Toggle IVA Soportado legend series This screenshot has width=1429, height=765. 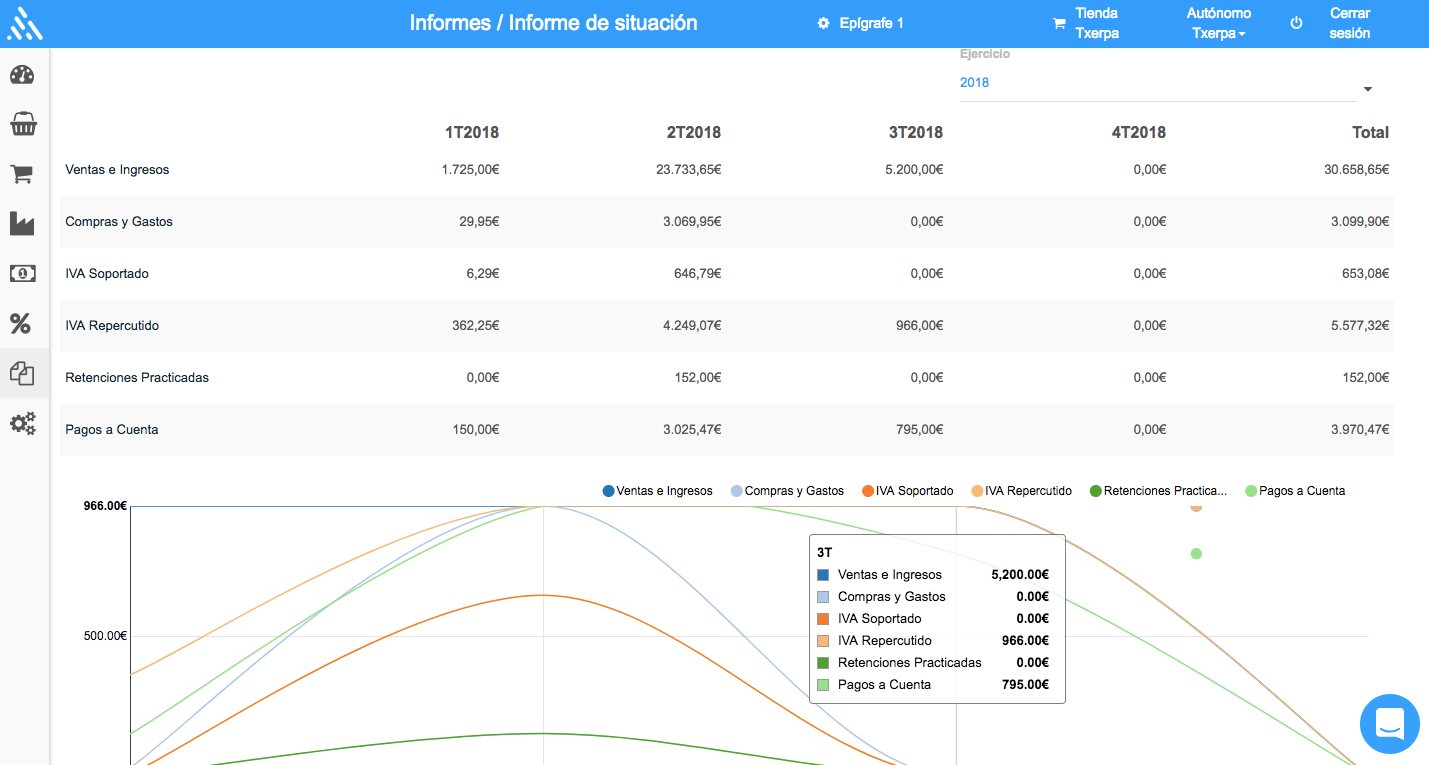(908, 491)
